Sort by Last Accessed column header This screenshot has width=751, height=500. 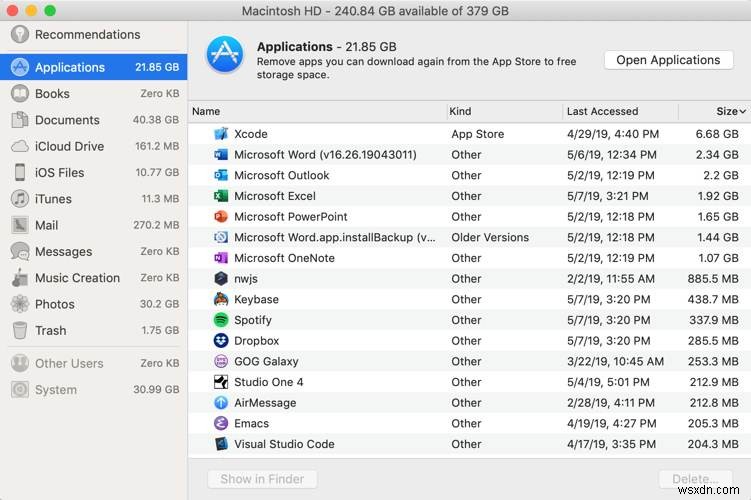coord(601,112)
